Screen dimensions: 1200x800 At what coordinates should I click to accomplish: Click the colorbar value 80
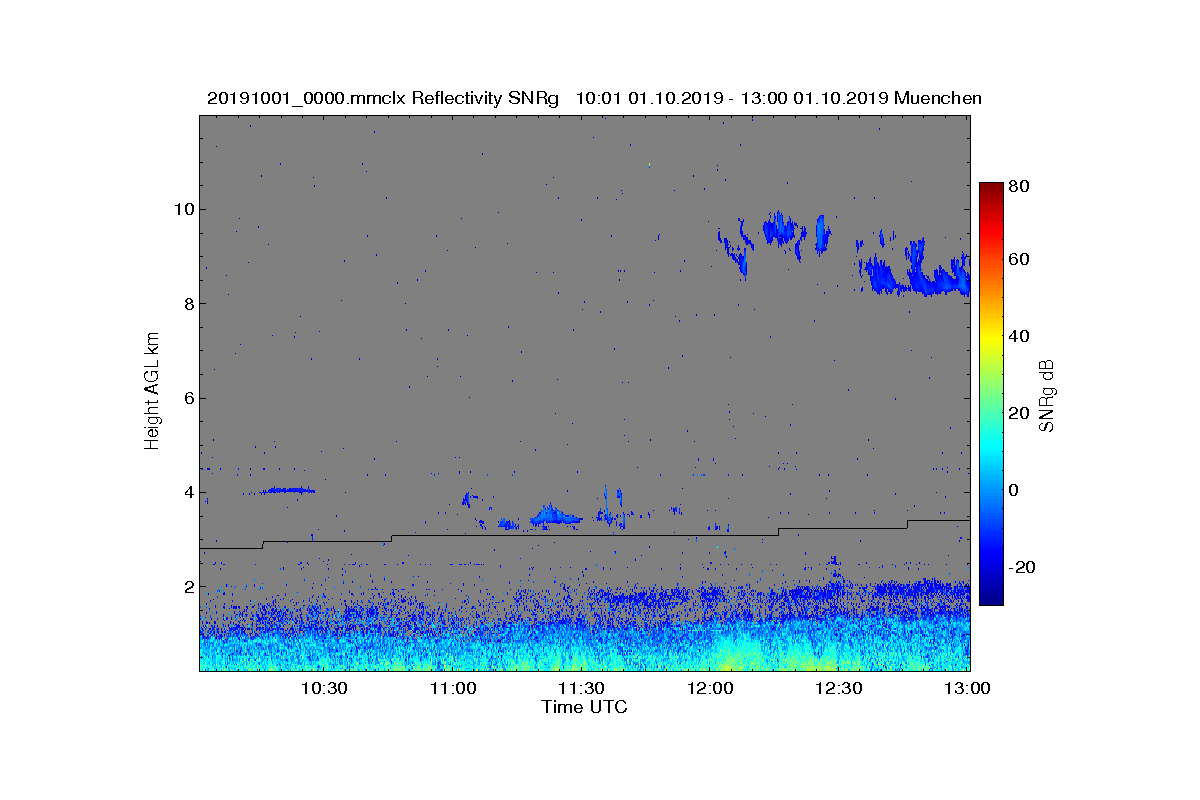[1021, 186]
